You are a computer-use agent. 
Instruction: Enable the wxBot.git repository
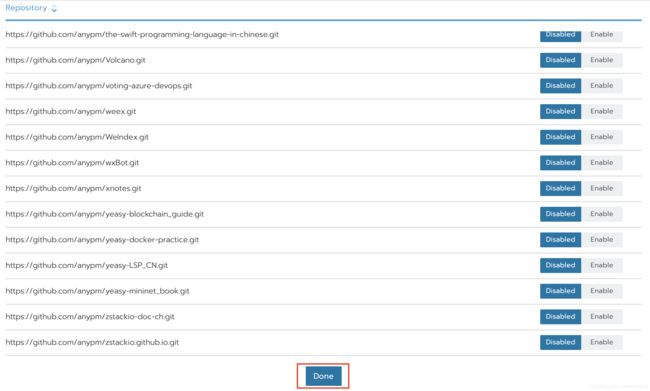(x=602, y=163)
